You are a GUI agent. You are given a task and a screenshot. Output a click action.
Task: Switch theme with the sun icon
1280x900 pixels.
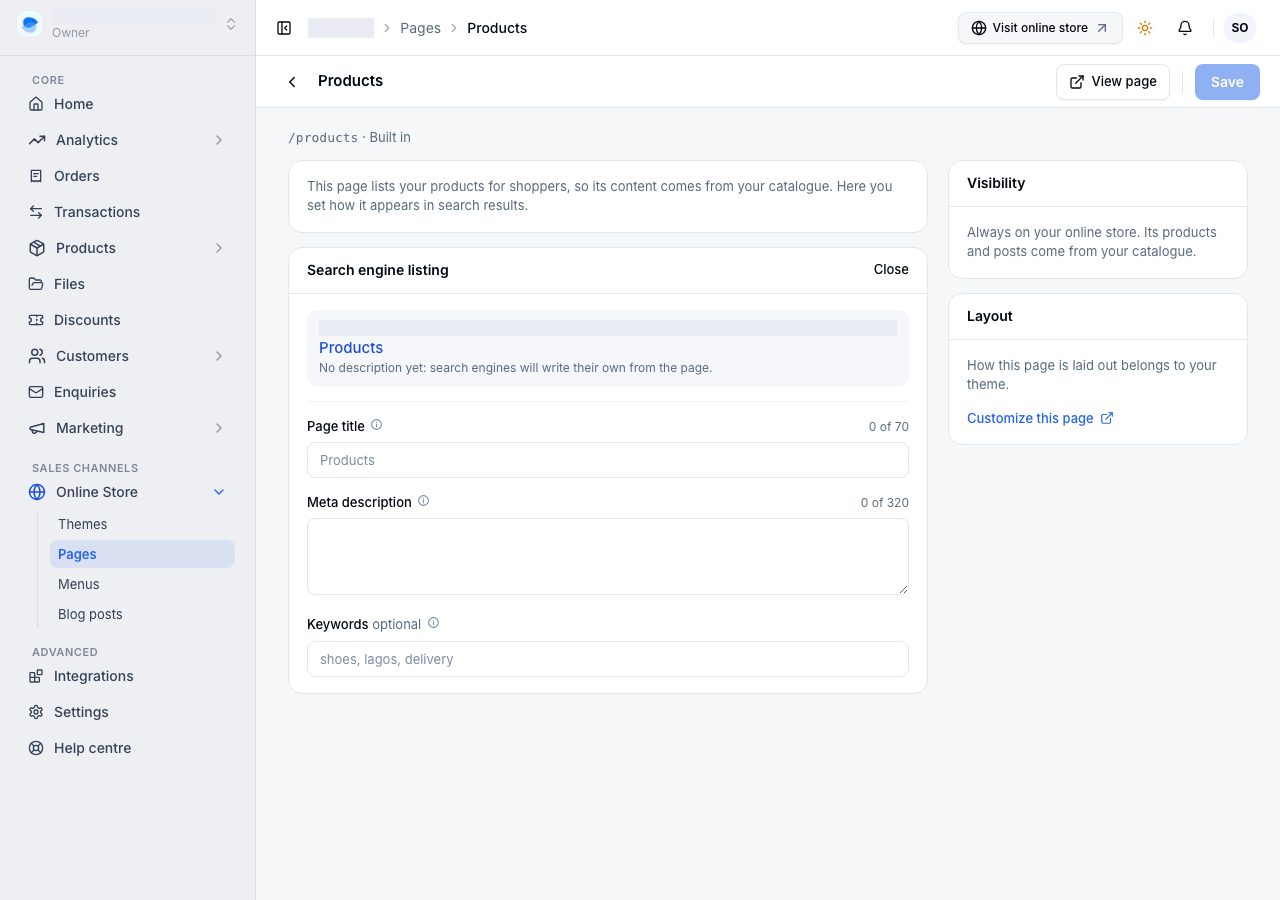(1145, 28)
